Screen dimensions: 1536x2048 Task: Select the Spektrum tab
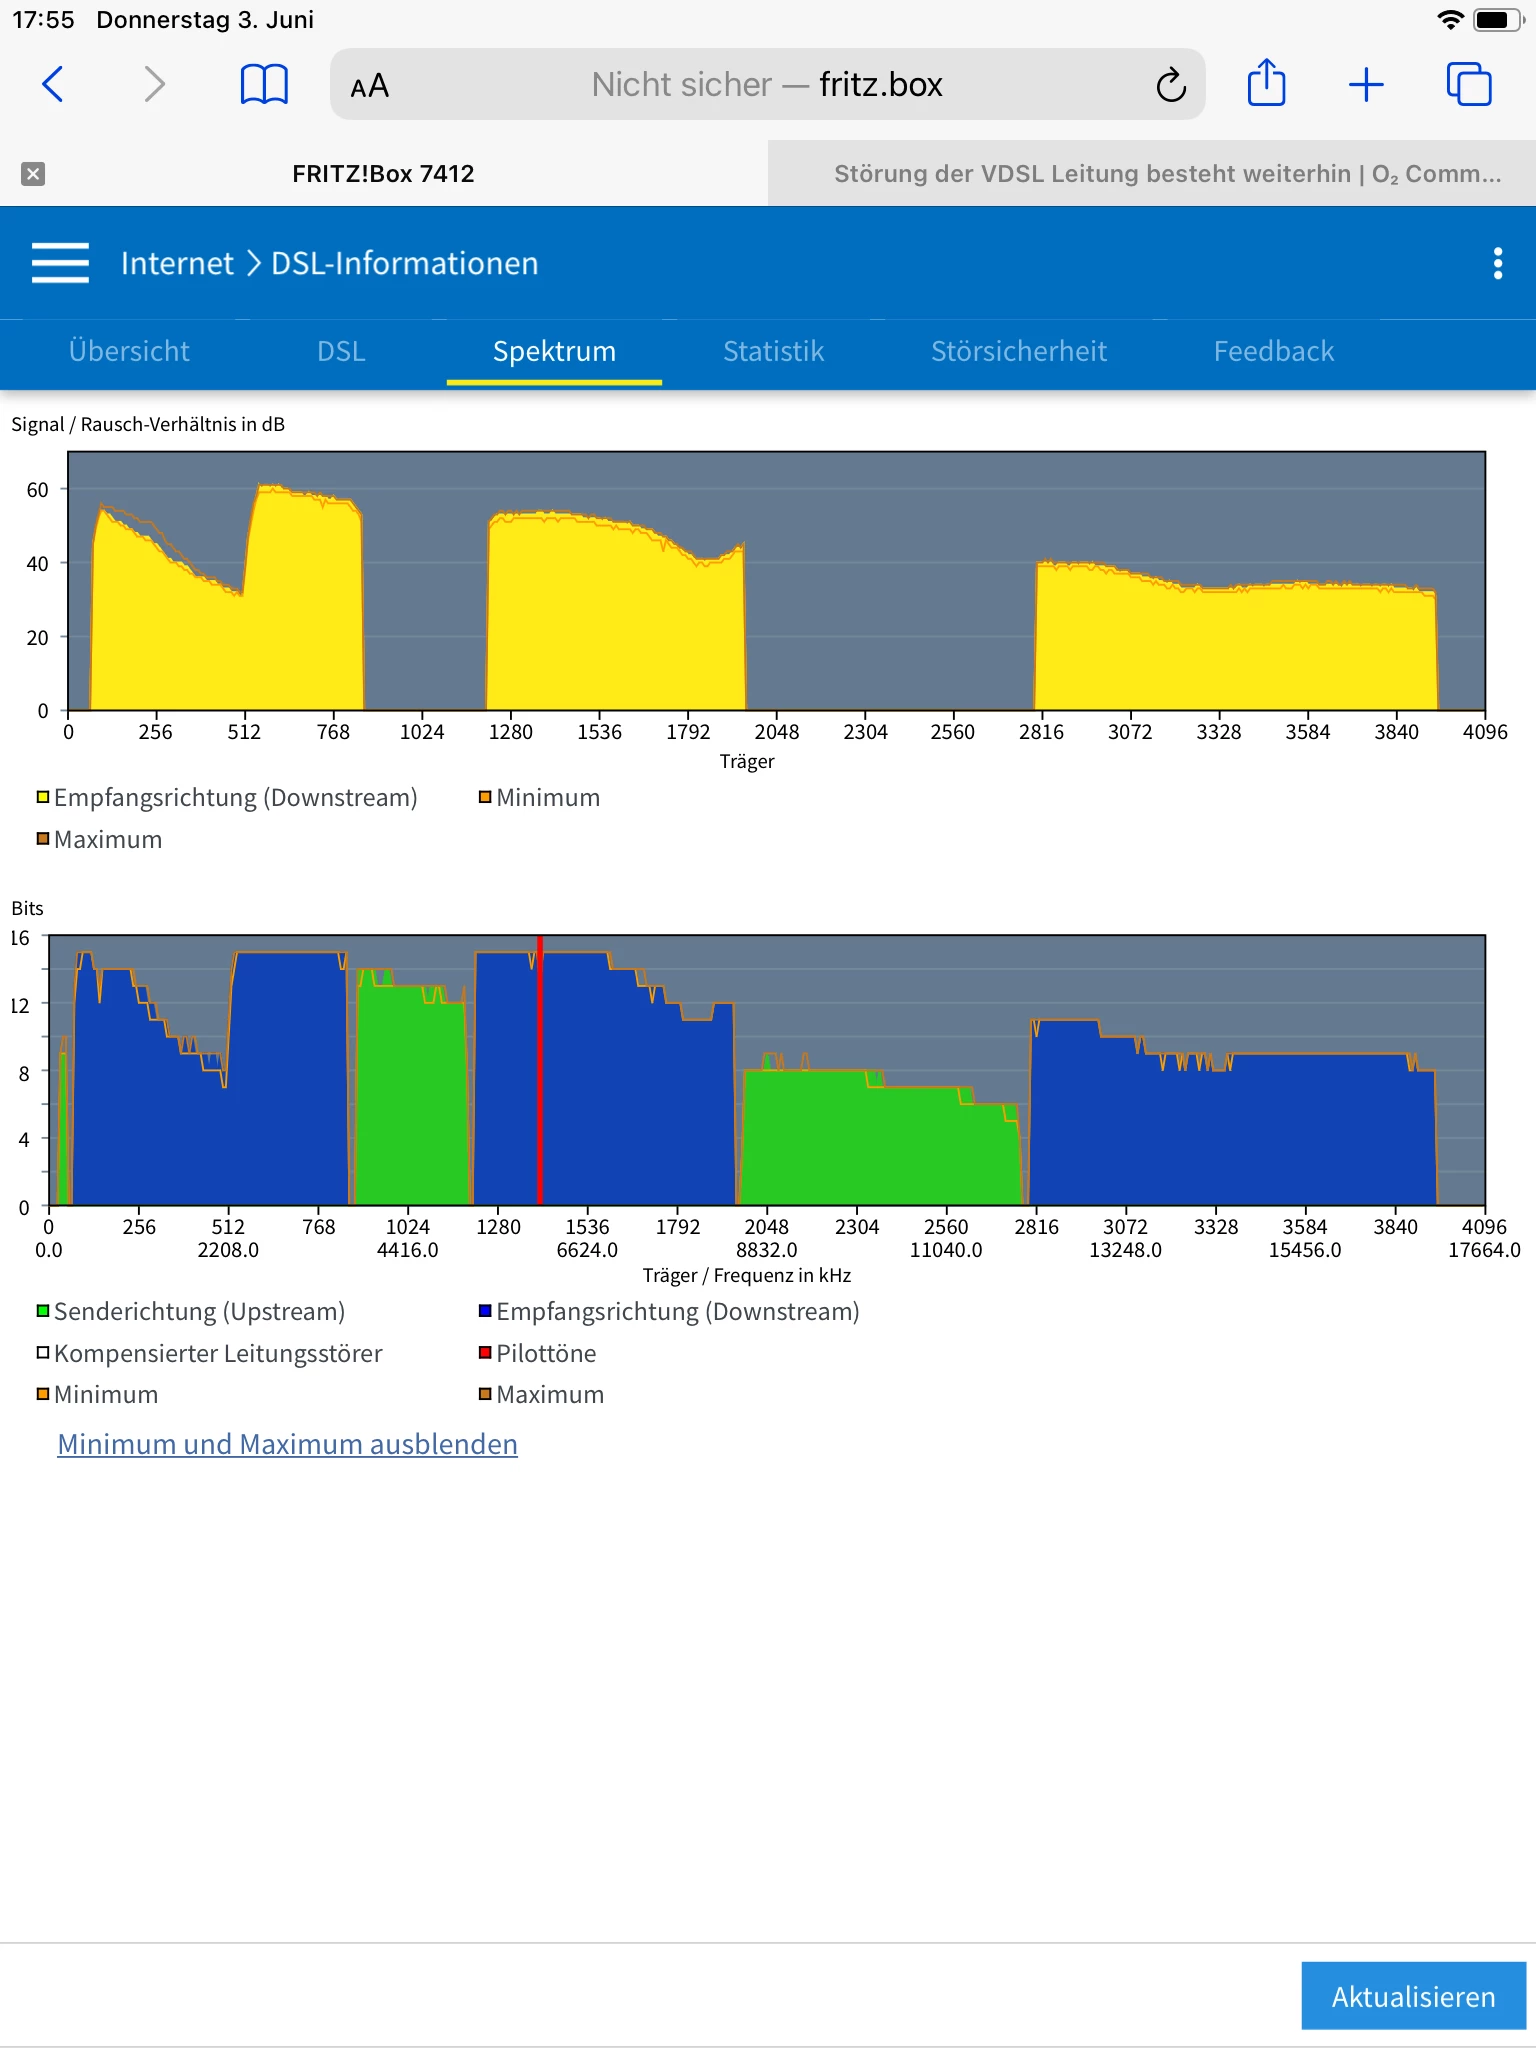(x=554, y=351)
